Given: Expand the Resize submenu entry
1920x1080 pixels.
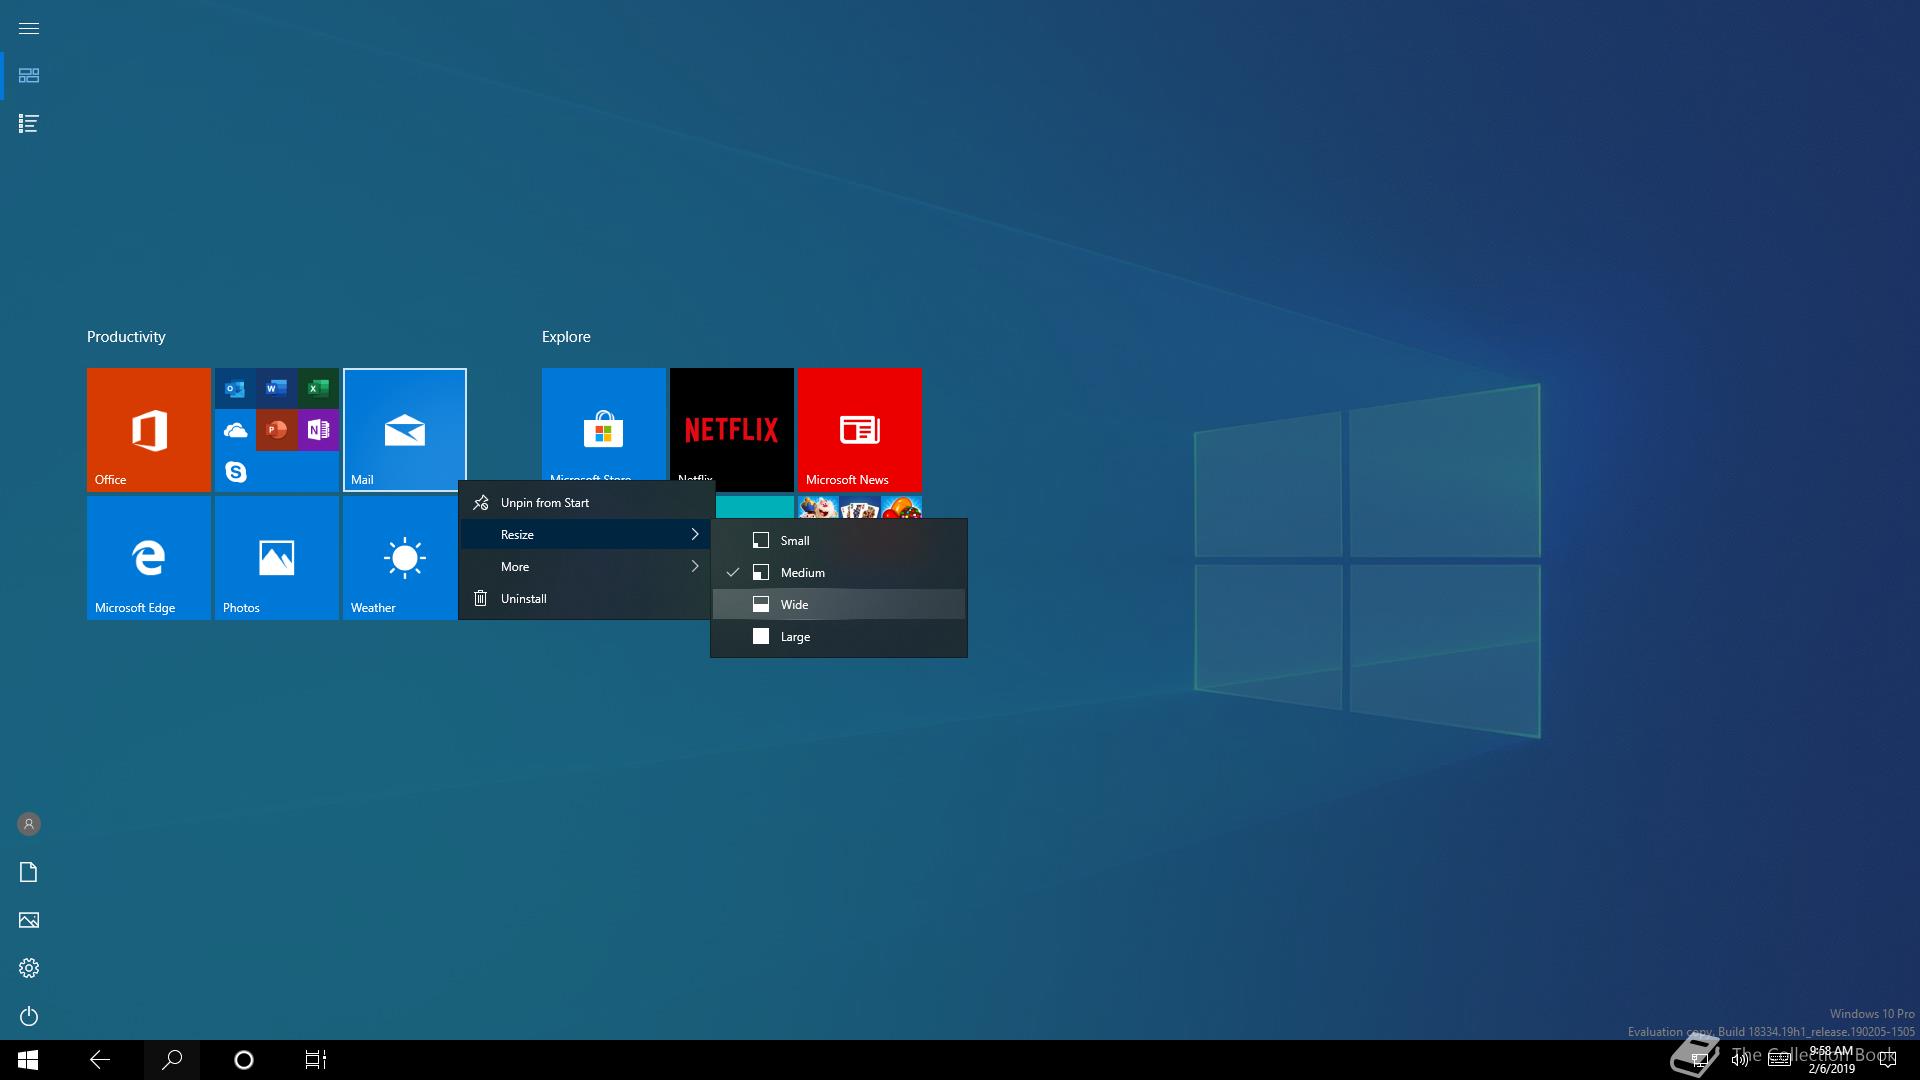Looking at the screenshot, I should (x=586, y=535).
